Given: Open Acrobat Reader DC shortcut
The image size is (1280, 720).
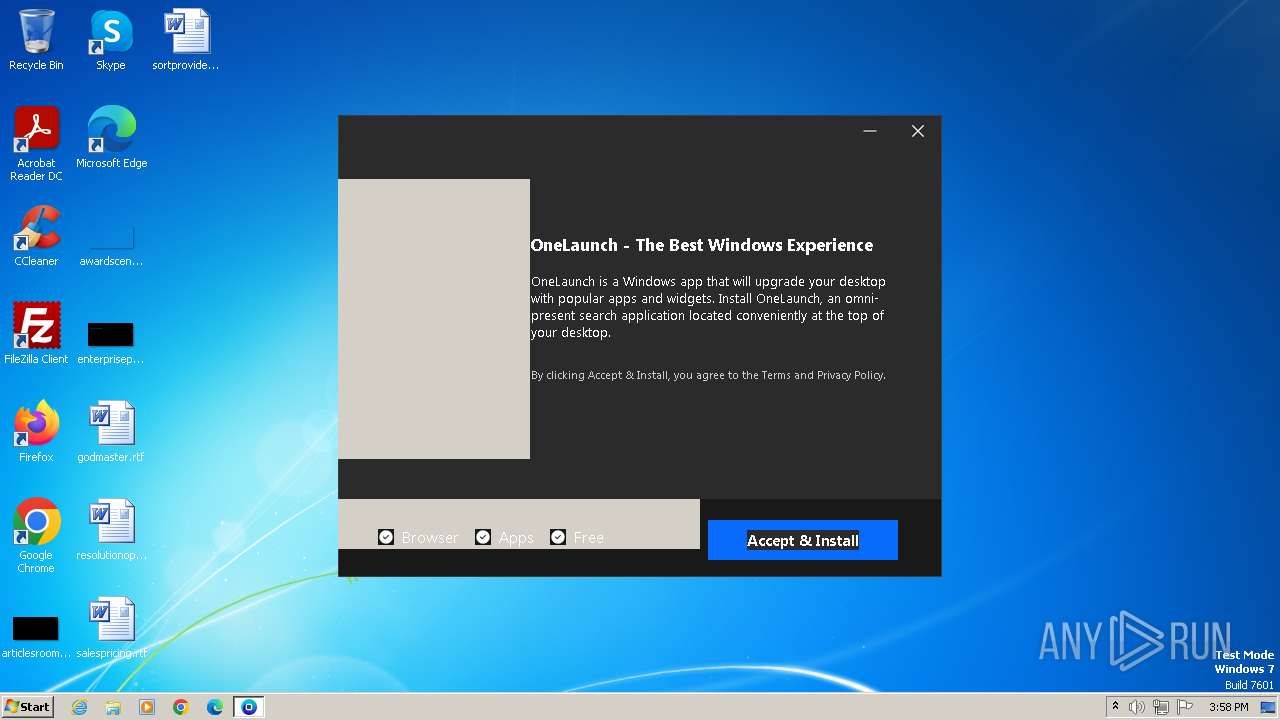Looking at the screenshot, I should (x=36, y=144).
